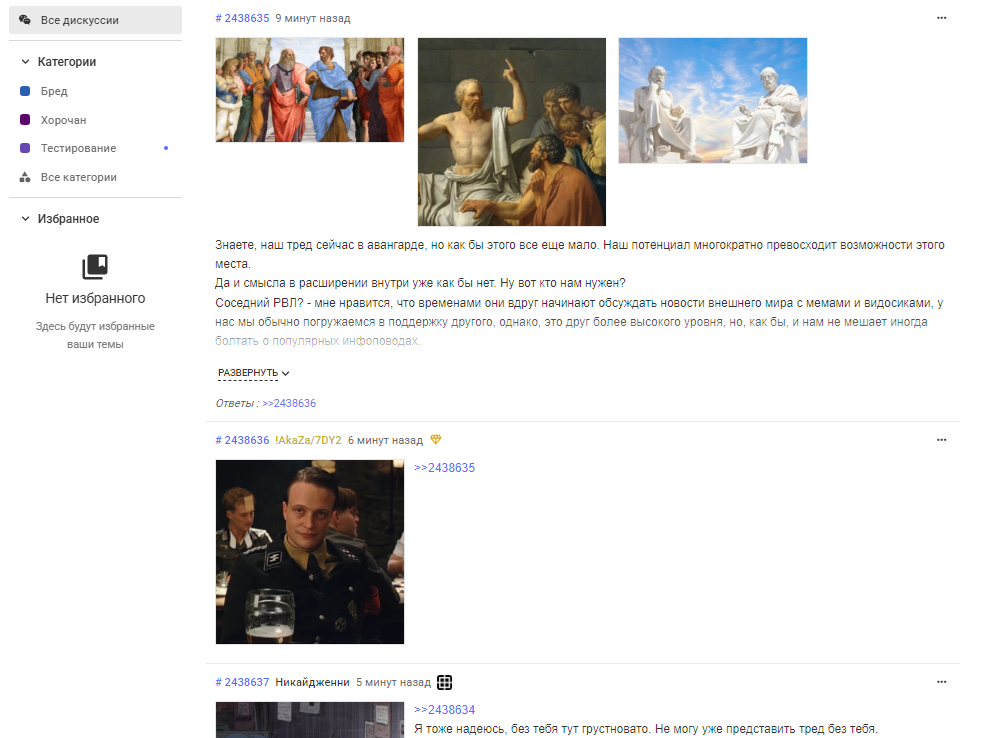This screenshot has width=993, height=738.
Task: Click the tripcode !AkaZa/7DY2
Action: click(x=308, y=440)
